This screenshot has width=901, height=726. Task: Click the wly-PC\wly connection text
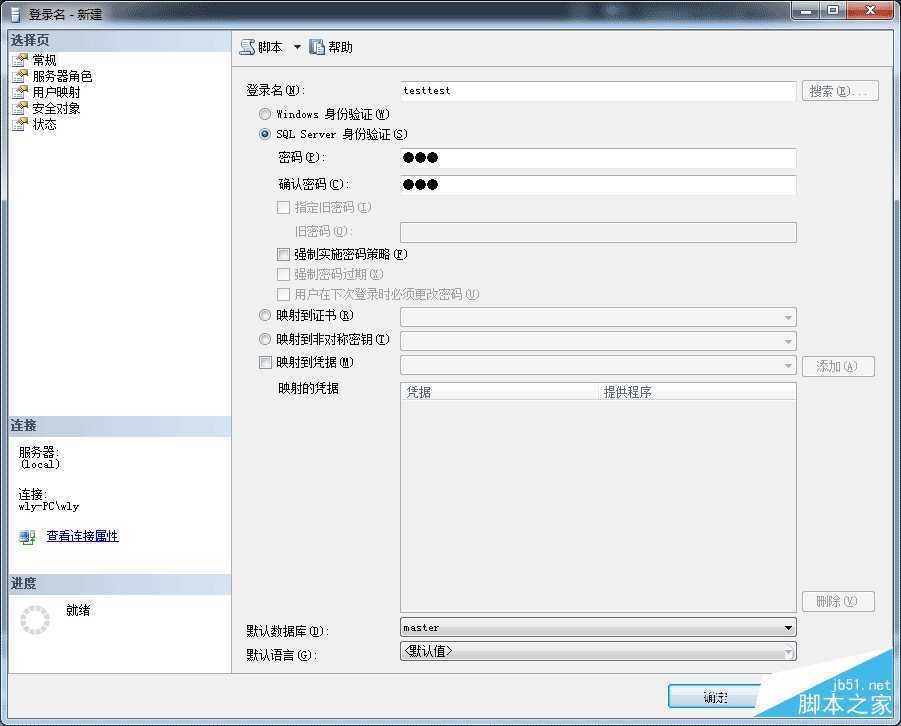[49, 506]
